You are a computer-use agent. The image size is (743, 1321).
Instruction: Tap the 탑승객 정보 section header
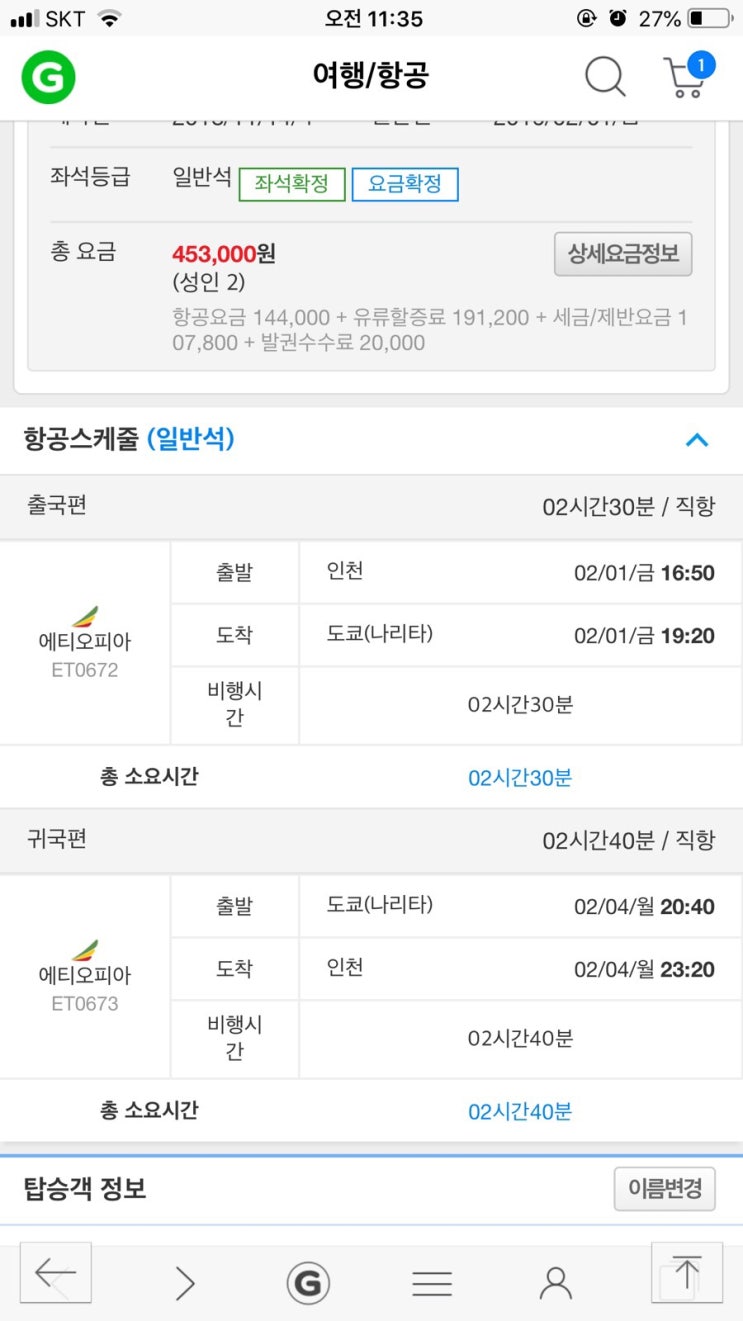(85, 1189)
